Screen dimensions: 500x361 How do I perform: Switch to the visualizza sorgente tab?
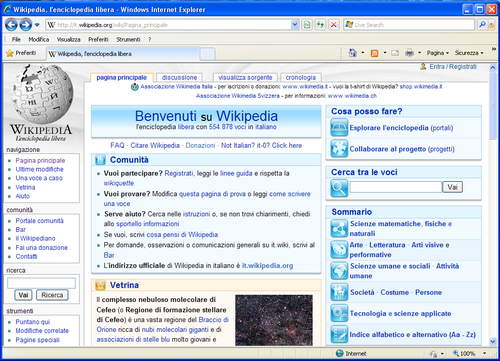tap(245, 77)
